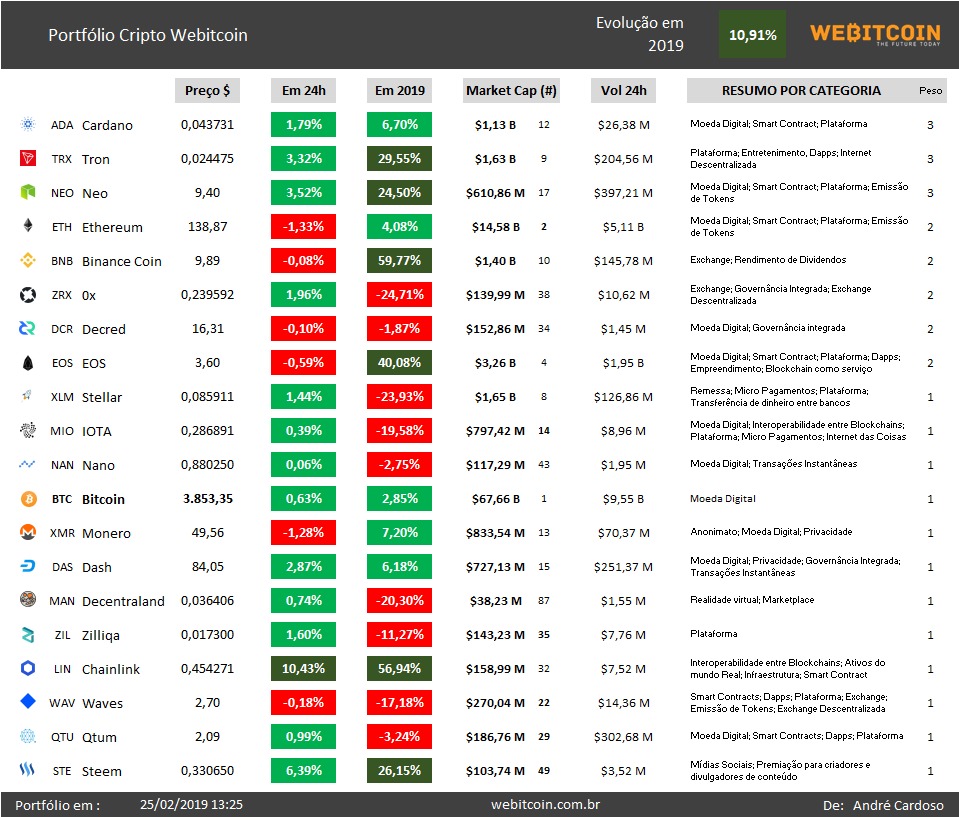Viewport: 959px width, 817px height.
Task: Click Qtum's volume $302,68 M
Action: (623, 737)
